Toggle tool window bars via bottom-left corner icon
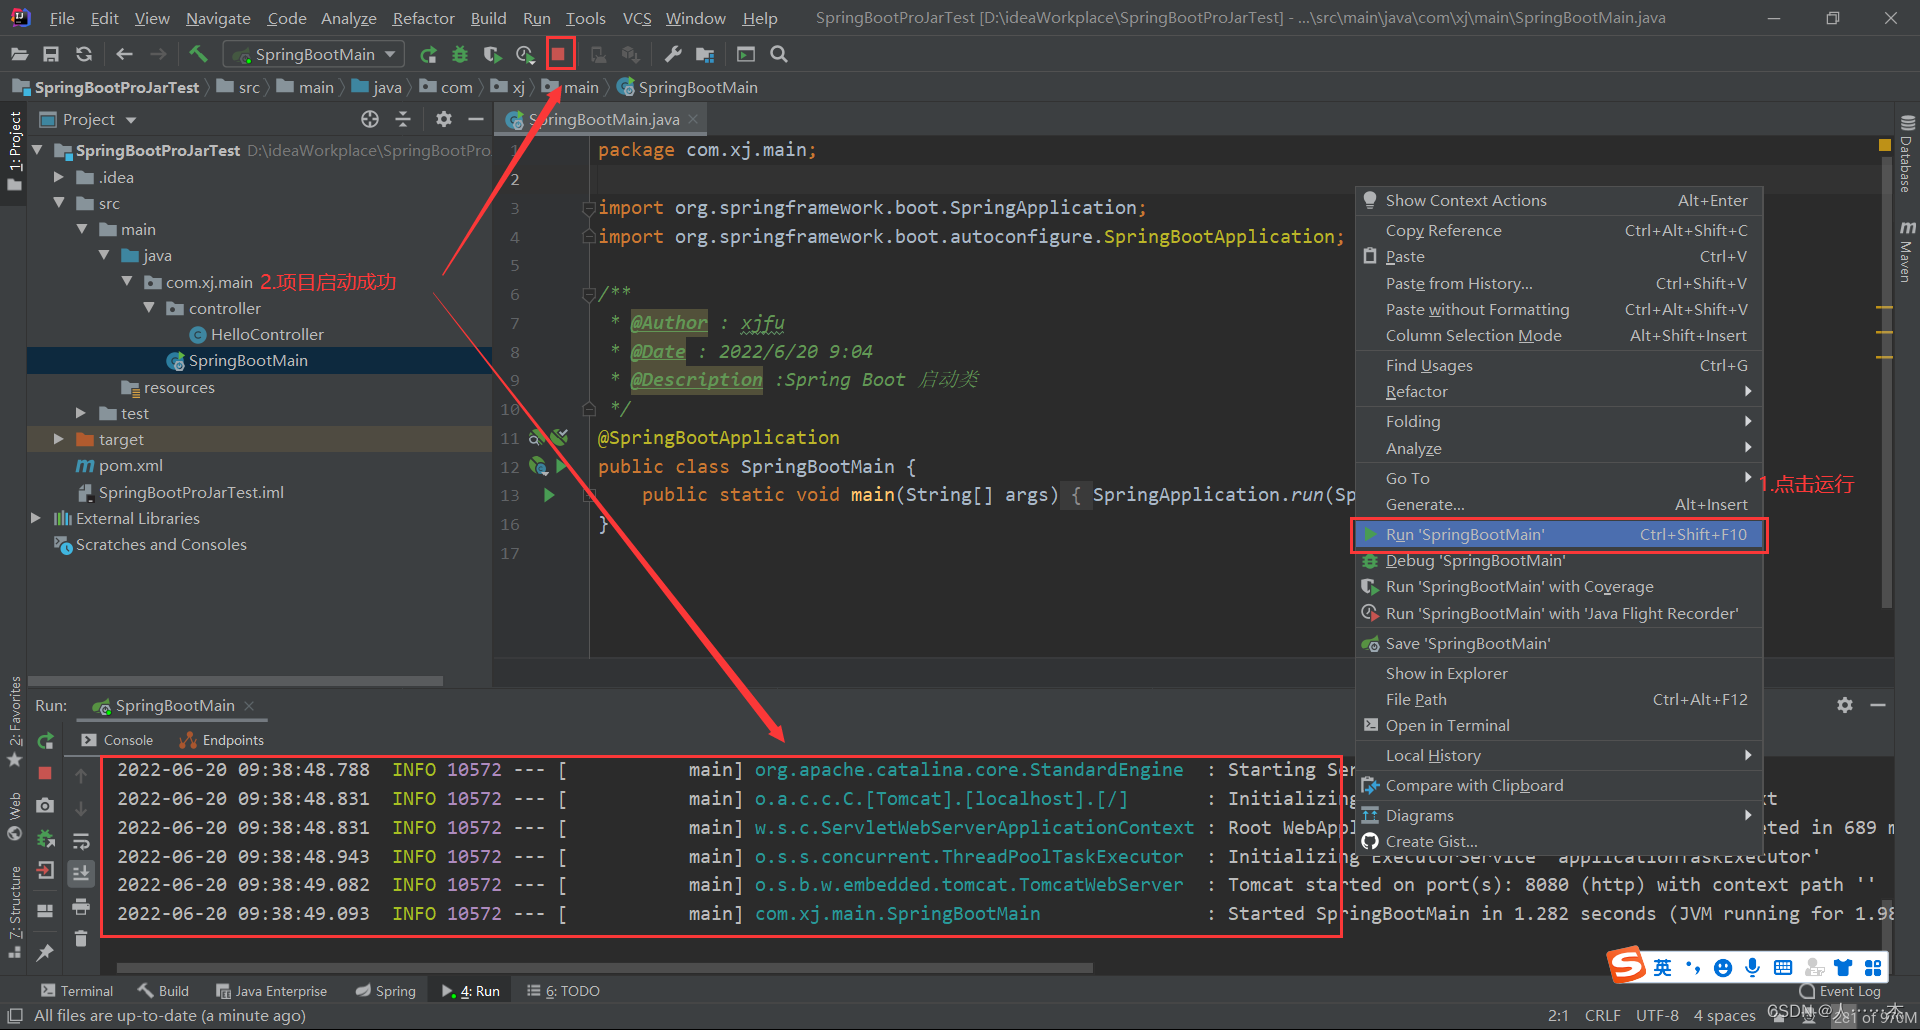1920x1030 pixels. click(15, 1015)
